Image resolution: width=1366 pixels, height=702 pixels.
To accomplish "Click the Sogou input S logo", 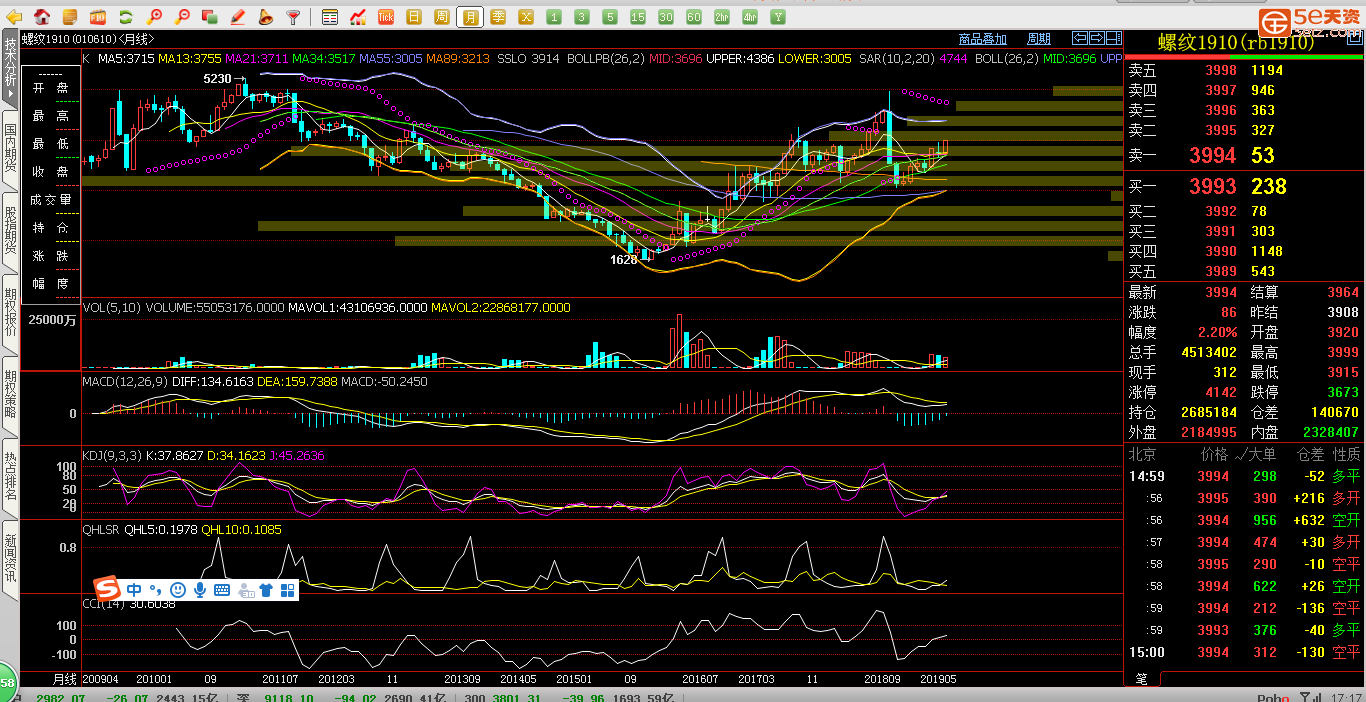I will pos(108,589).
